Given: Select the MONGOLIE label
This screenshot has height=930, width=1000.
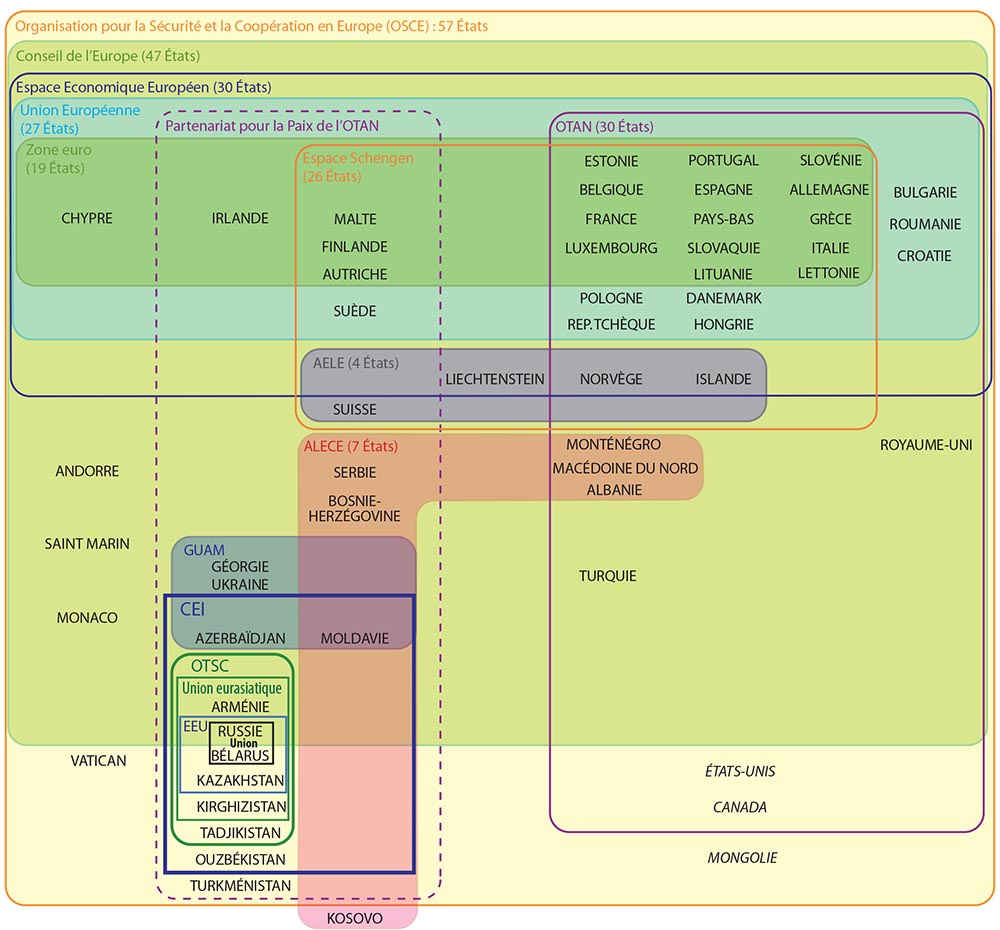Looking at the screenshot, I should coord(743,857).
